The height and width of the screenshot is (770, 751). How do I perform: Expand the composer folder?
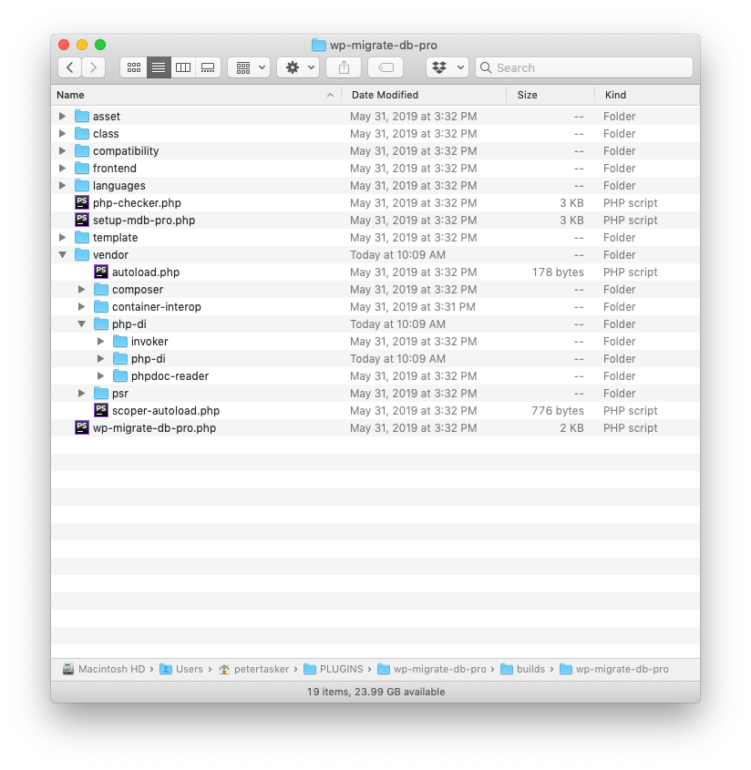click(82, 290)
